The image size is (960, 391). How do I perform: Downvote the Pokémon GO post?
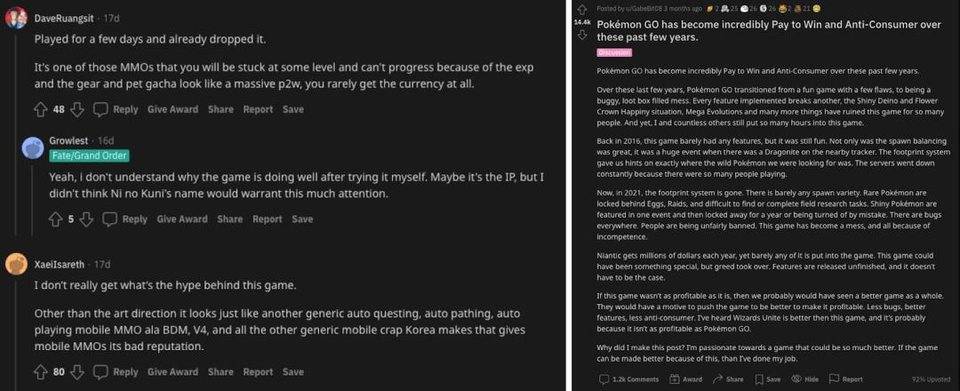(581, 34)
